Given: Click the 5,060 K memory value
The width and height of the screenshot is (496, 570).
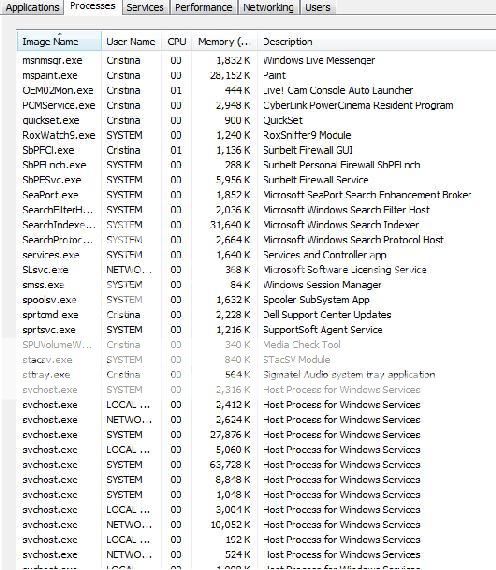Looking at the screenshot, I should coord(233,450).
